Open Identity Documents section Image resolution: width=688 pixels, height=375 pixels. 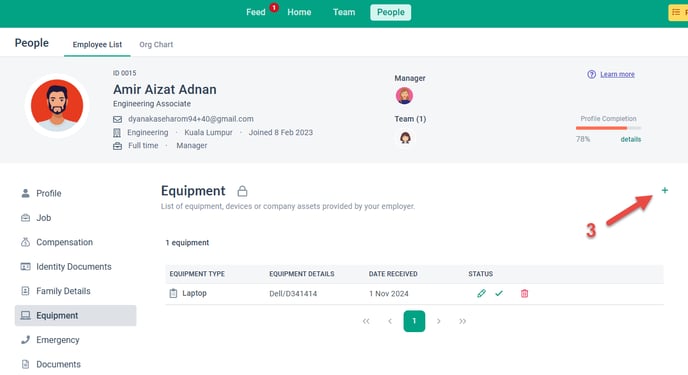(x=74, y=267)
